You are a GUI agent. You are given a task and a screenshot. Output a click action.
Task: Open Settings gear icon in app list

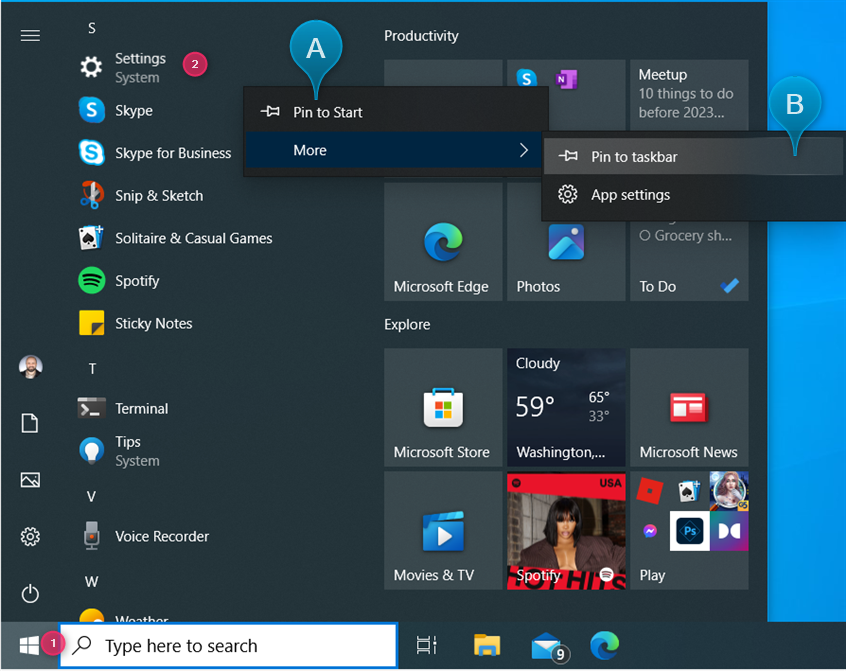(91, 67)
